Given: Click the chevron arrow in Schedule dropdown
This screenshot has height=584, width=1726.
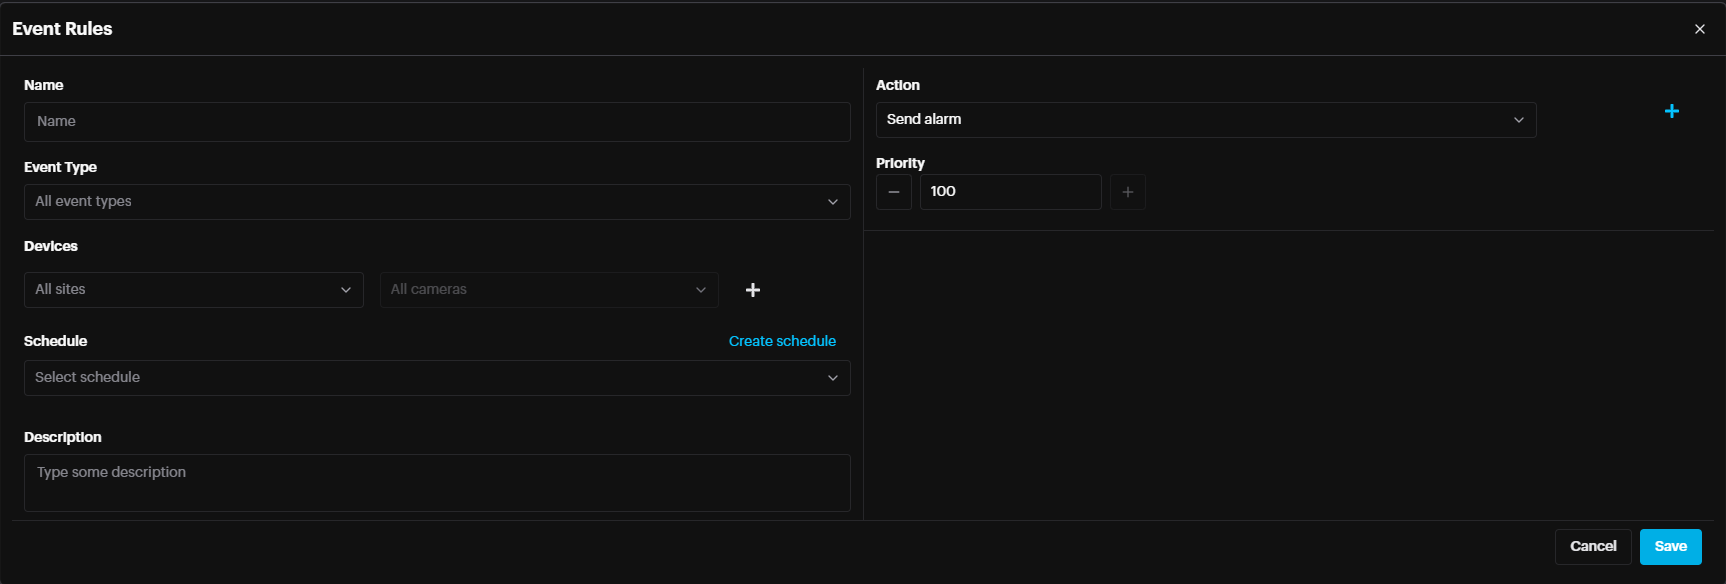Looking at the screenshot, I should point(832,378).
